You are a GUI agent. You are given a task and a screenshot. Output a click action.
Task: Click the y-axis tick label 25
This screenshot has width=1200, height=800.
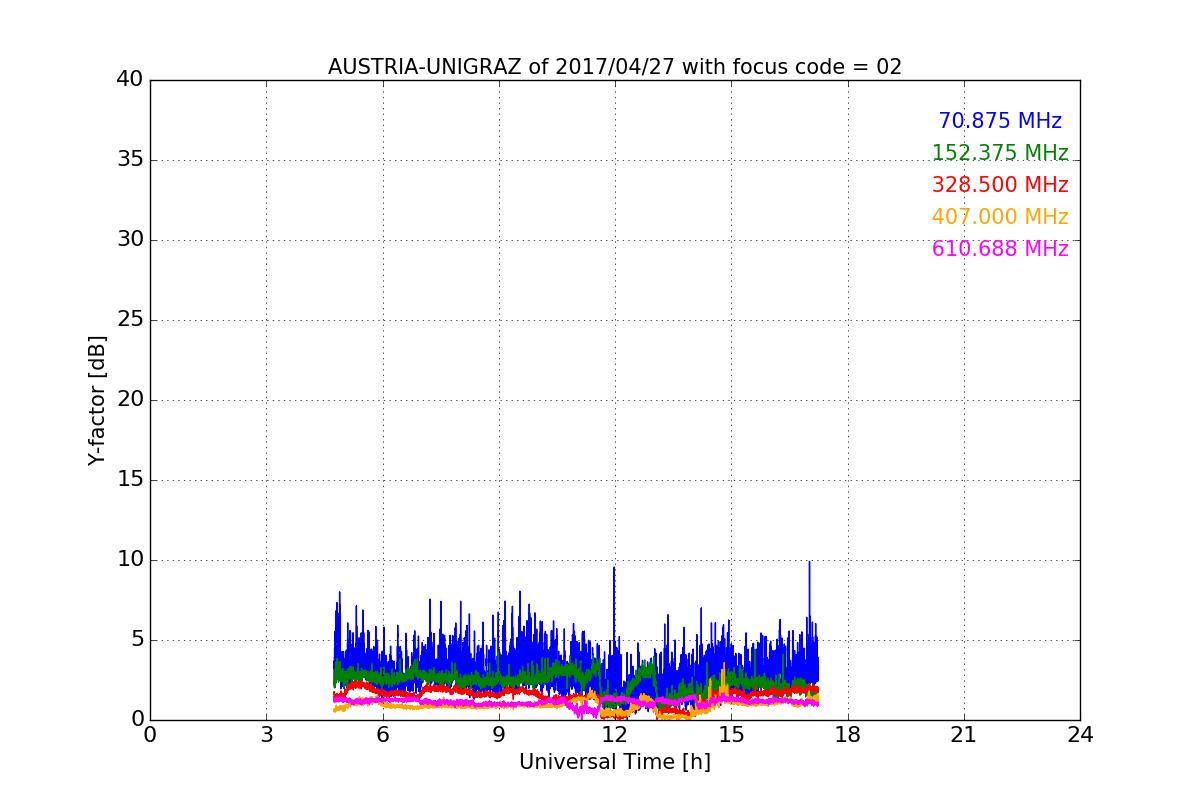click(130, 320)
